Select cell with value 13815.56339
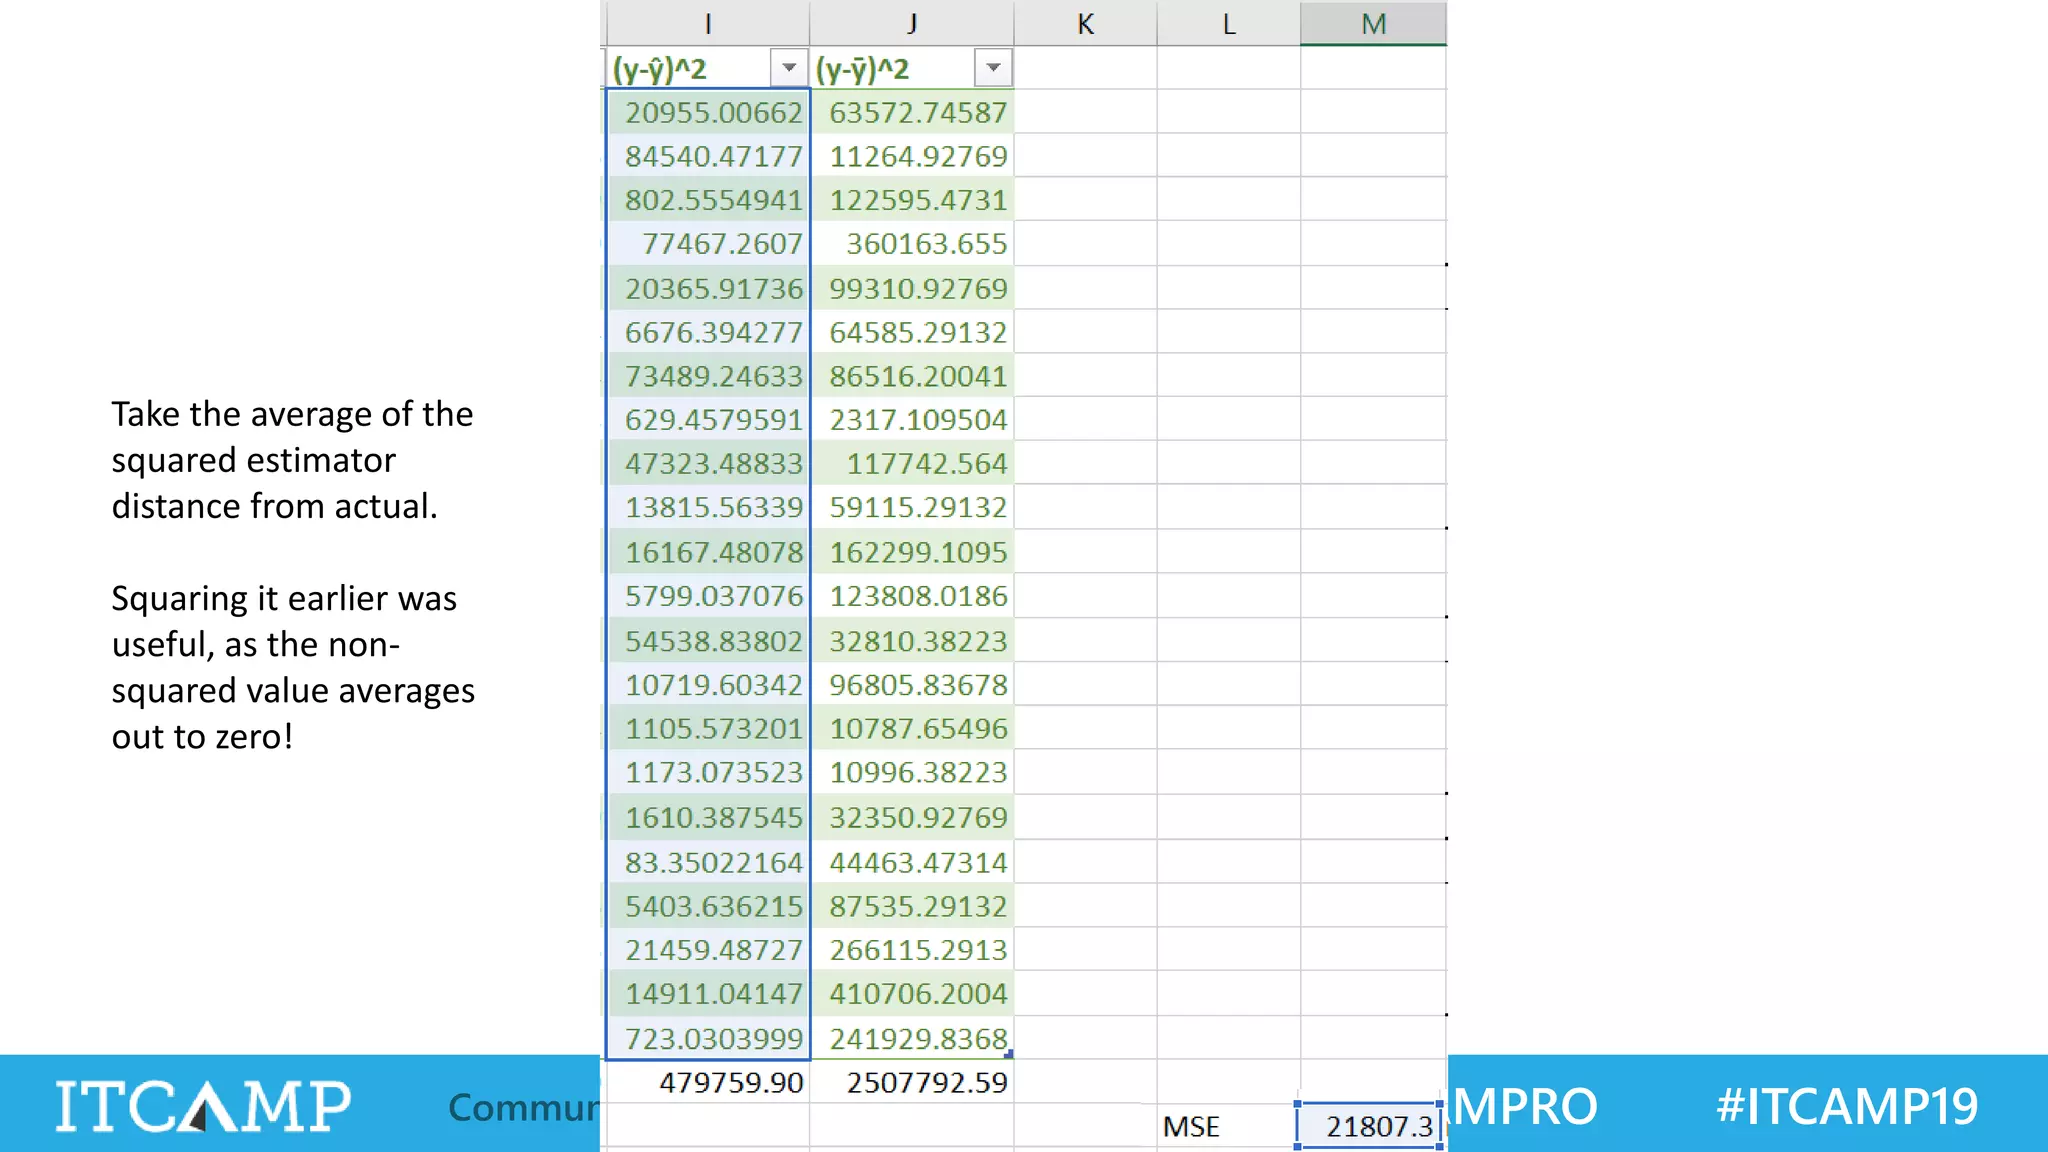2048x1152 pixels. point(708,508)
